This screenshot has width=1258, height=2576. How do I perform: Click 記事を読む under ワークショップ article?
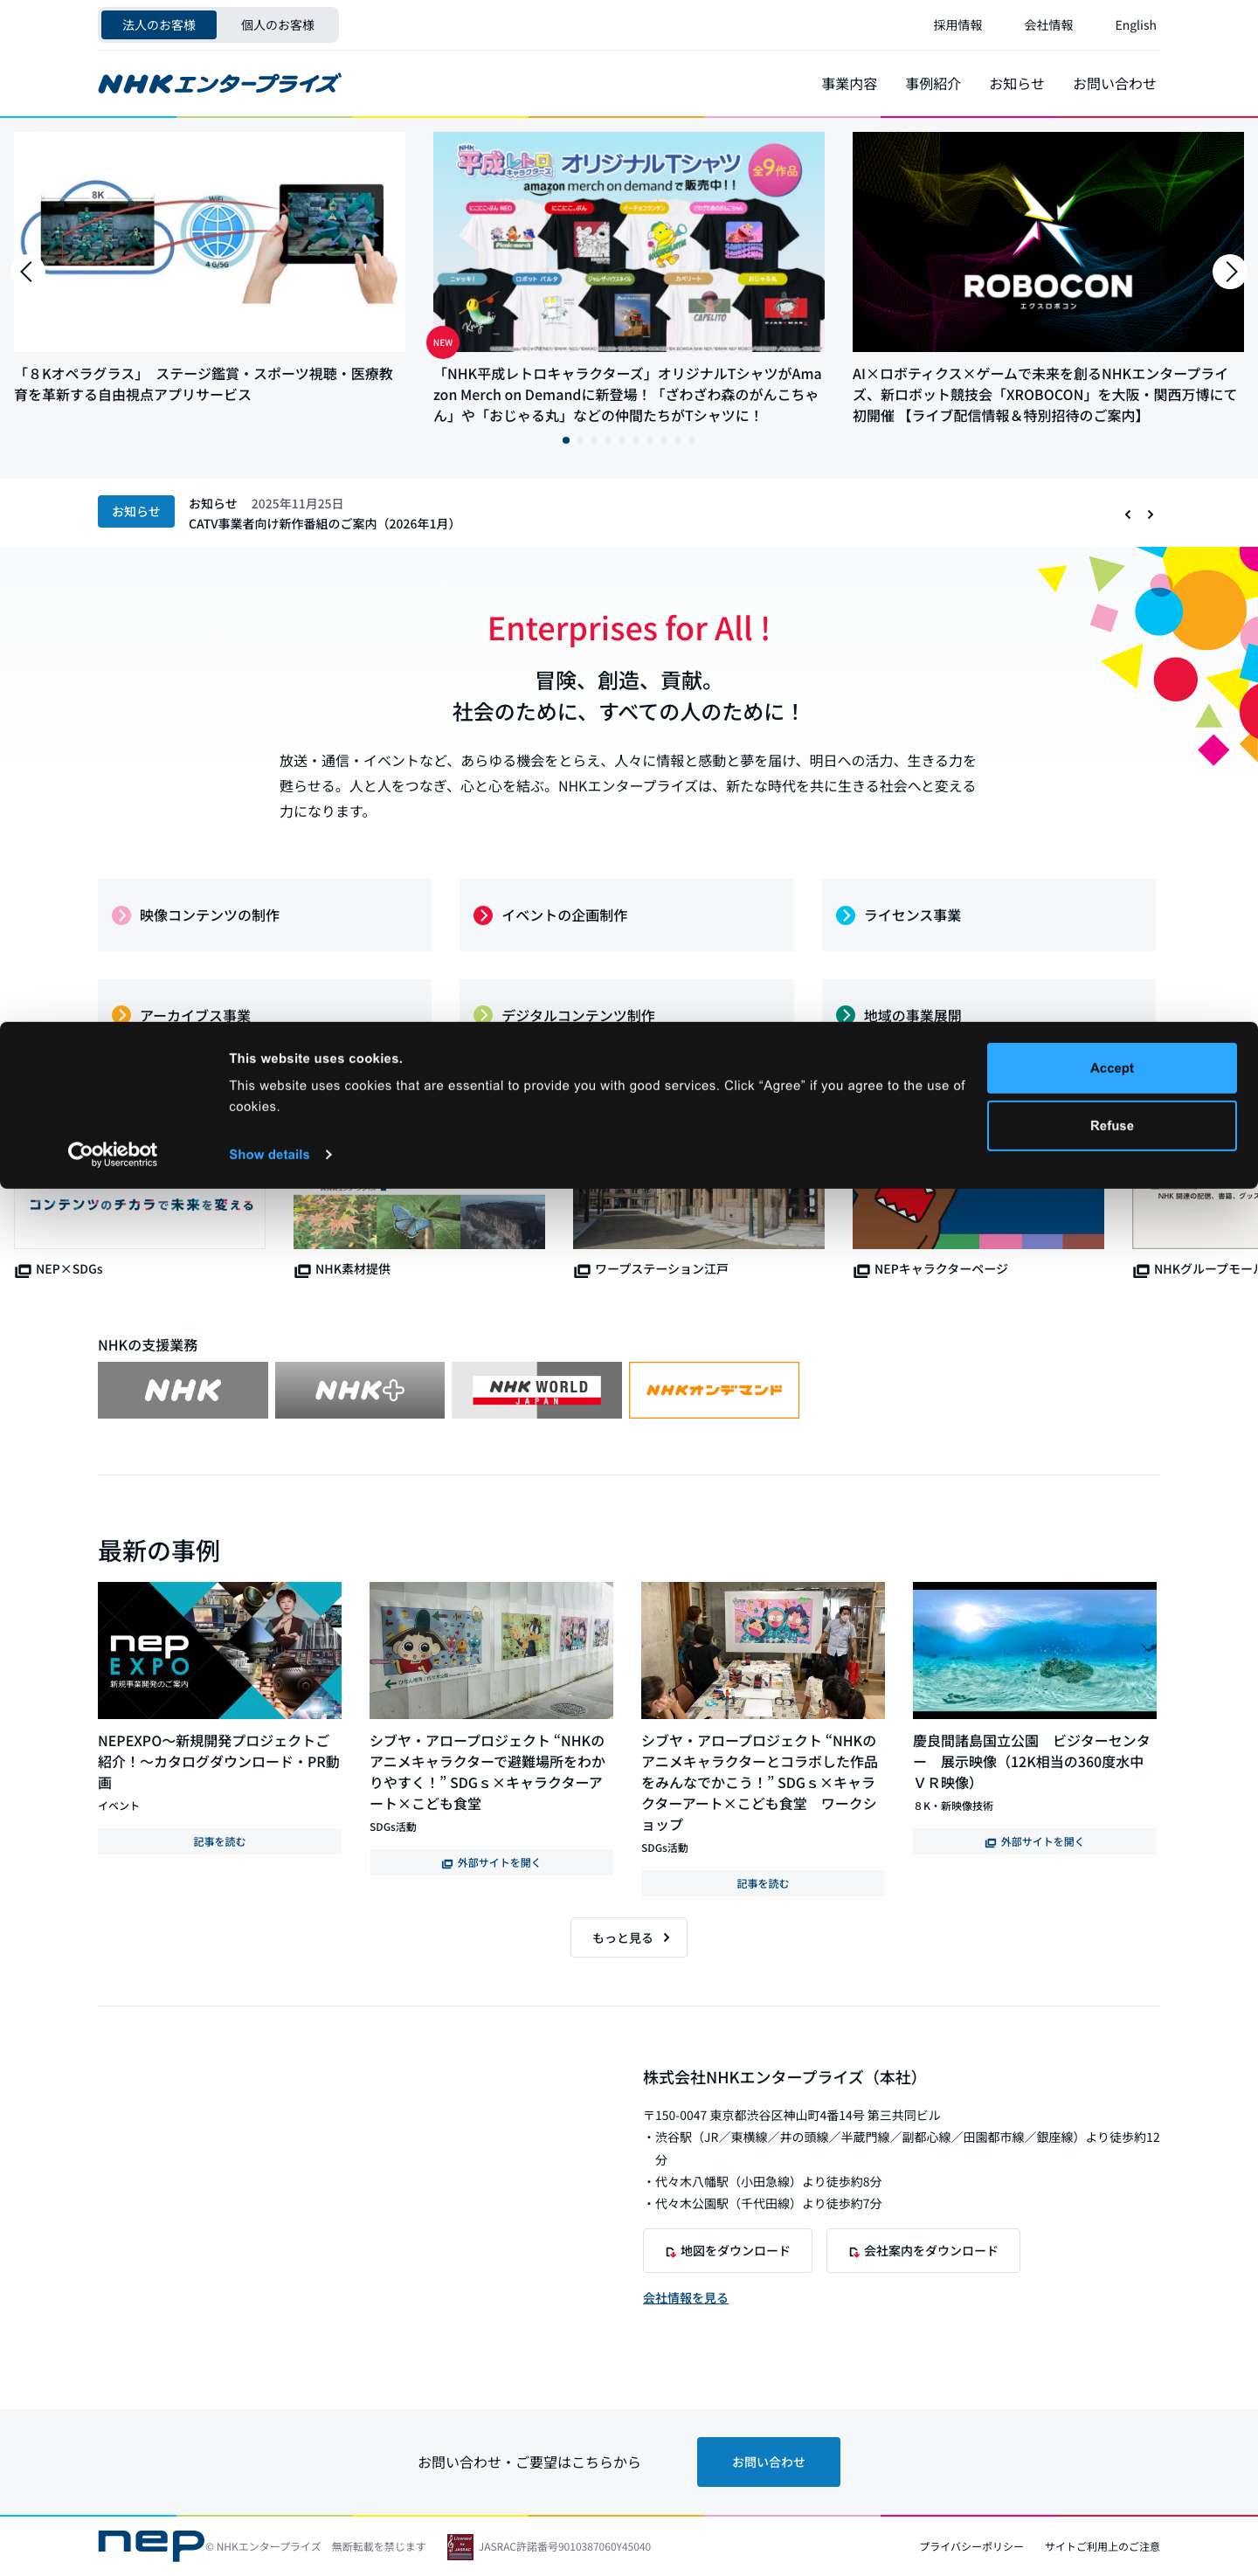763,1884
